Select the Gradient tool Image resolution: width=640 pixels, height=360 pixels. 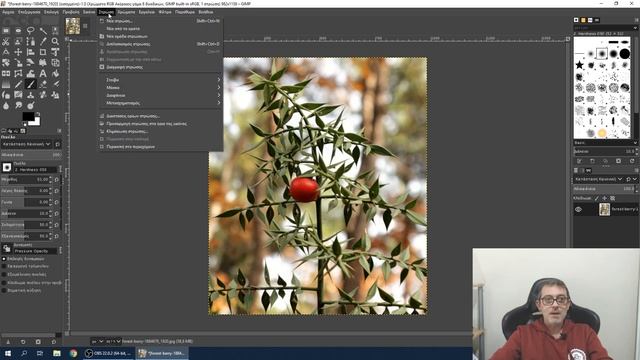pyautogui.click(x=6, y=84)
